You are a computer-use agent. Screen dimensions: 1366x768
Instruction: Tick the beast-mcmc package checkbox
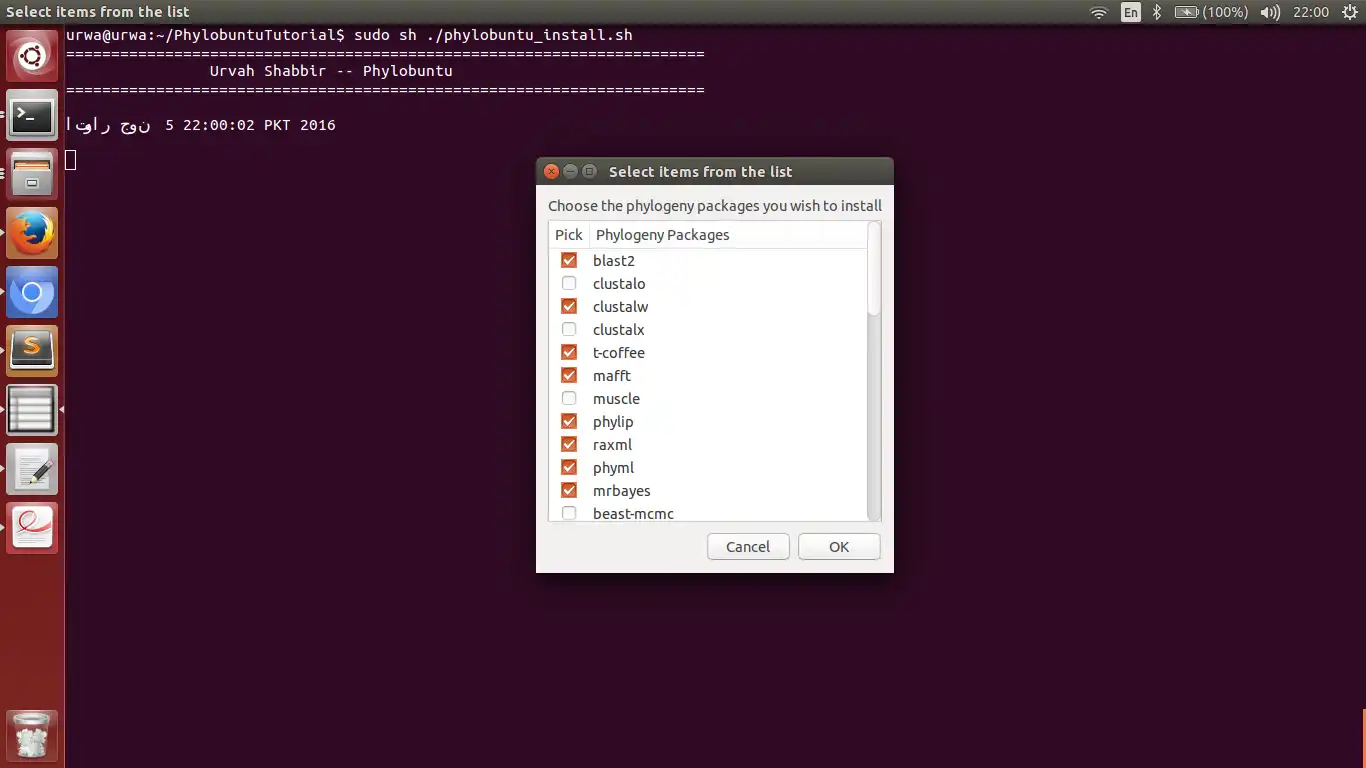pos(569,513)
